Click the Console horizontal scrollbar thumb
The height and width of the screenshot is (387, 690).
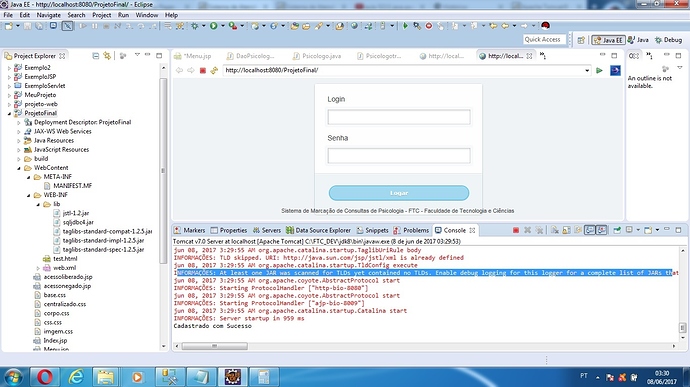coord(214,346)
